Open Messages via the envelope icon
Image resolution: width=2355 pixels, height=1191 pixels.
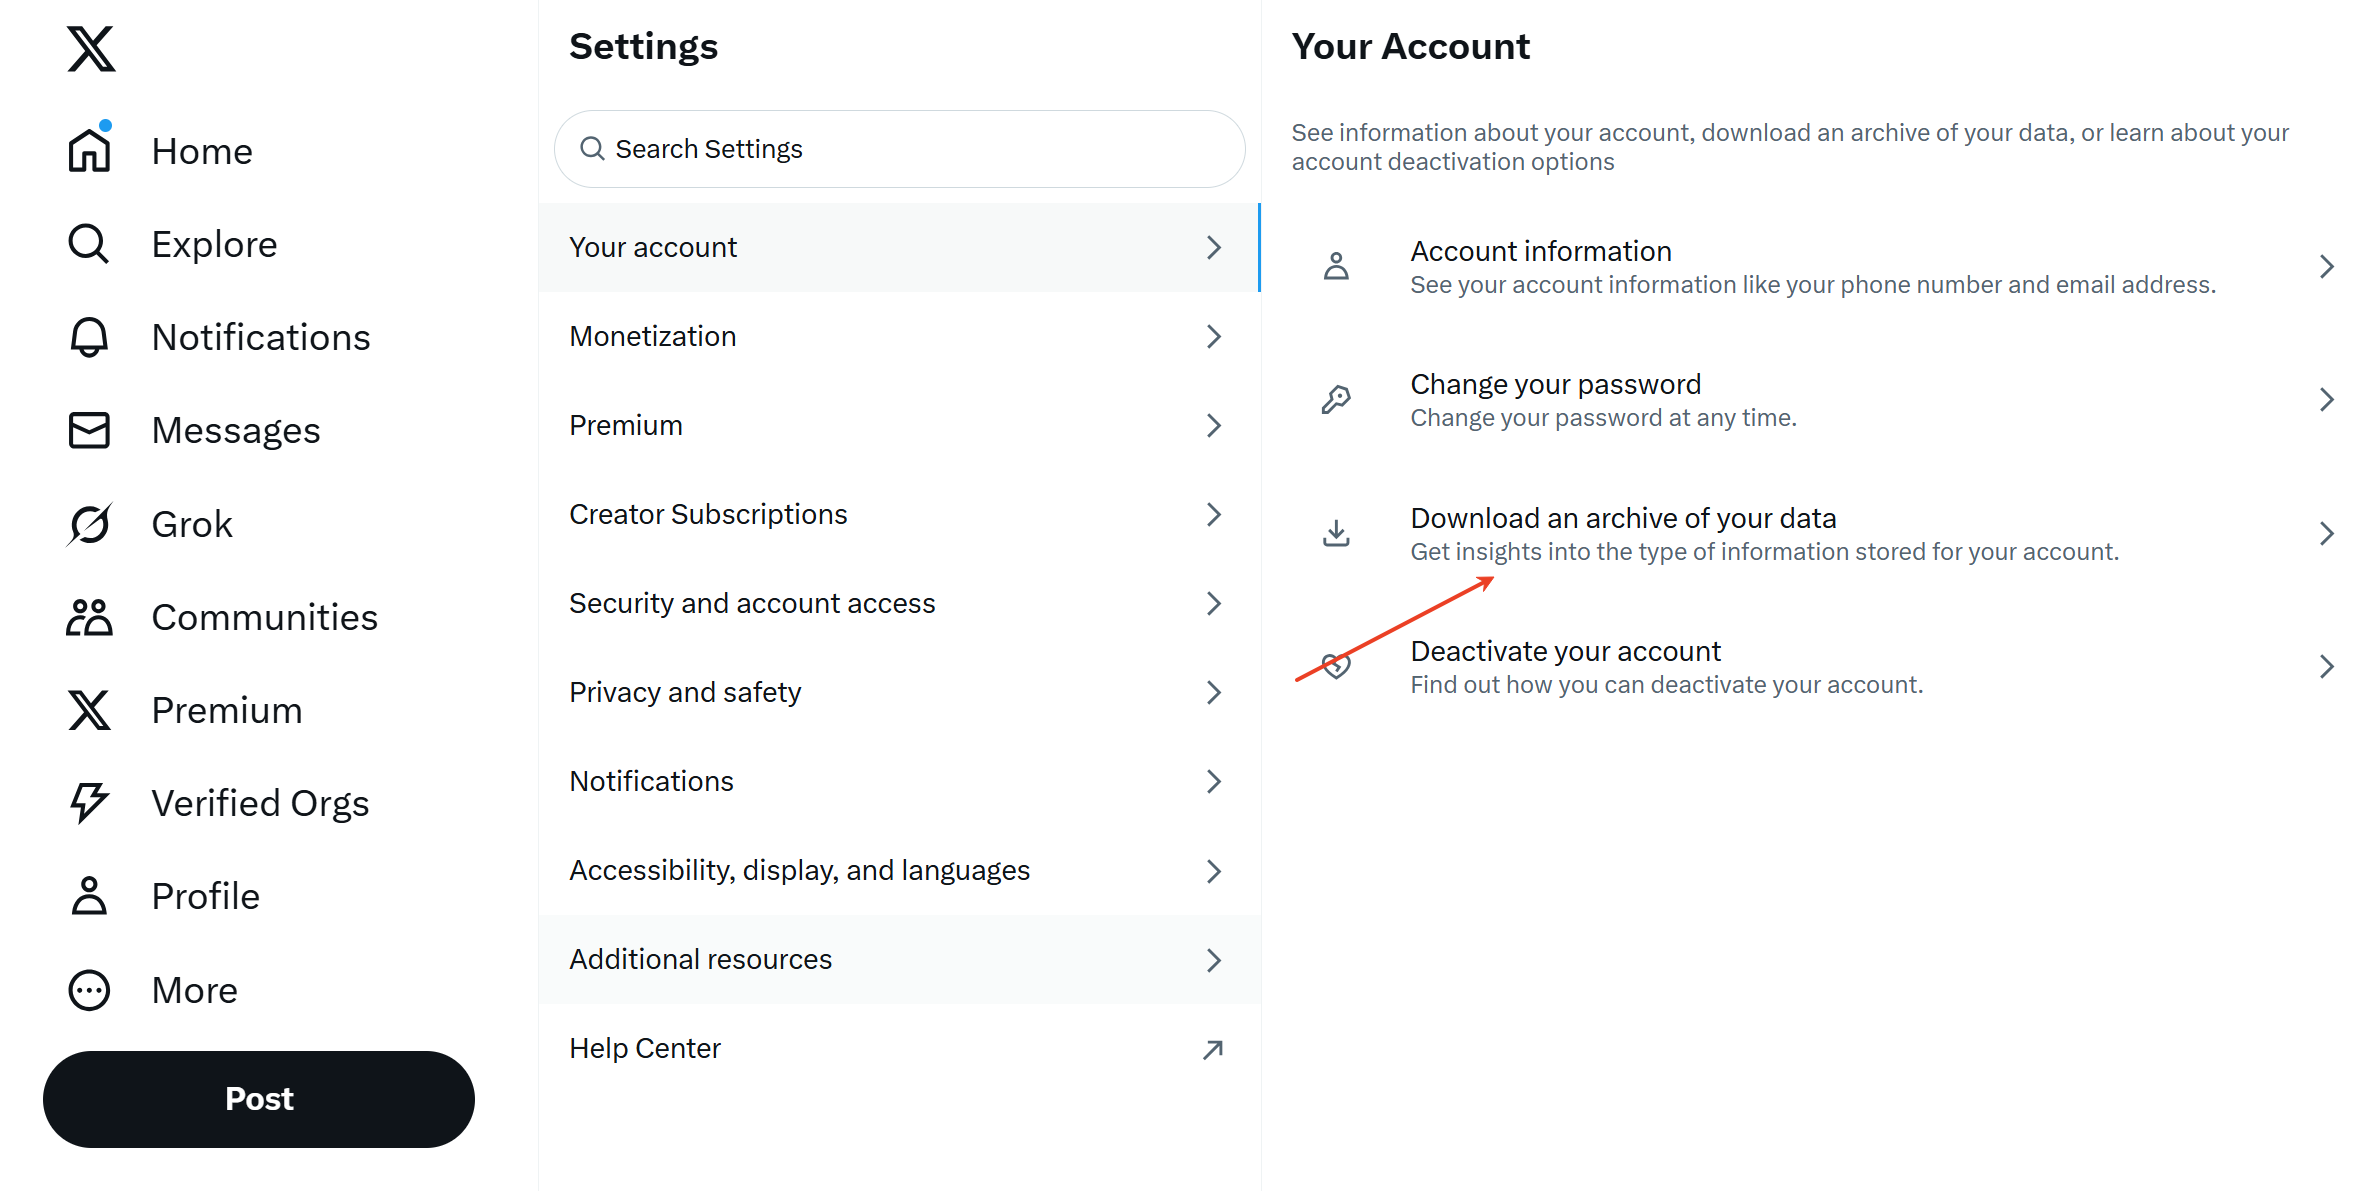[x=89, y=430]
